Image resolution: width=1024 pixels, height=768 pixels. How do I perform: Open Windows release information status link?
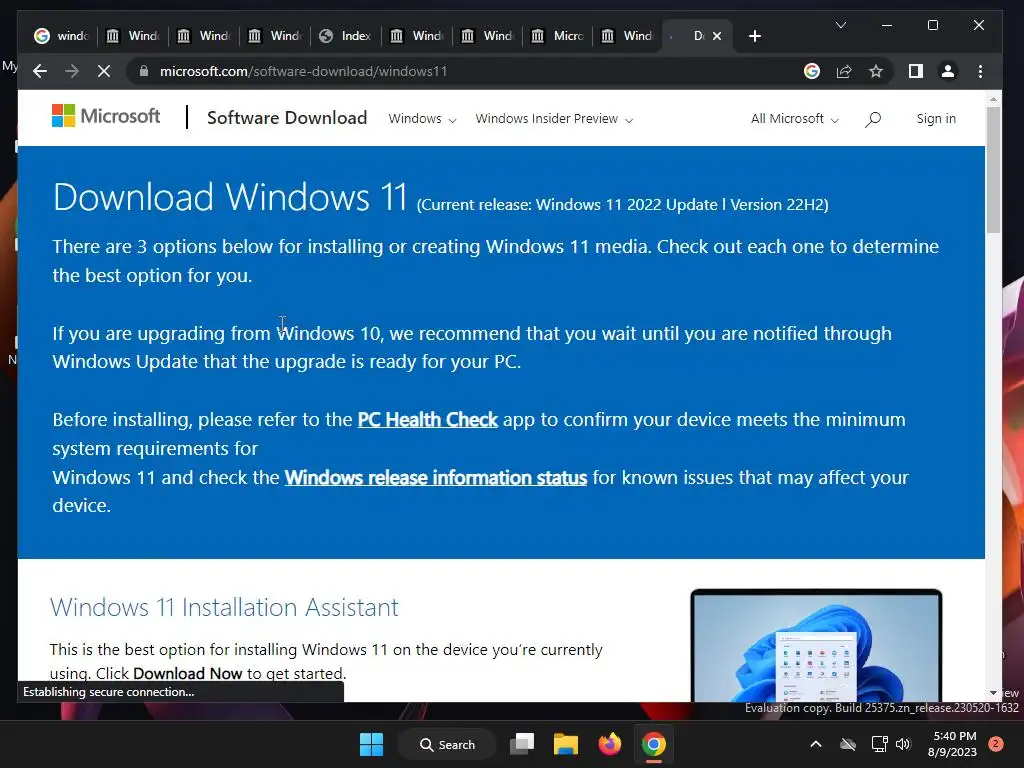coord(436,477)
